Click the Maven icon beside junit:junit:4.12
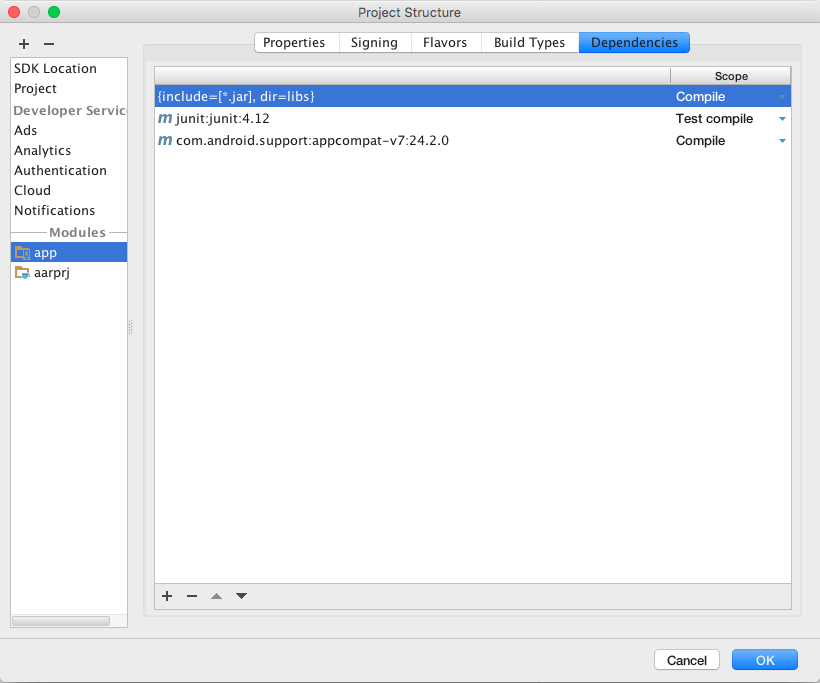The width and height of the screenshot is (820, 683). pyautogui.click(x=165, y=119)
